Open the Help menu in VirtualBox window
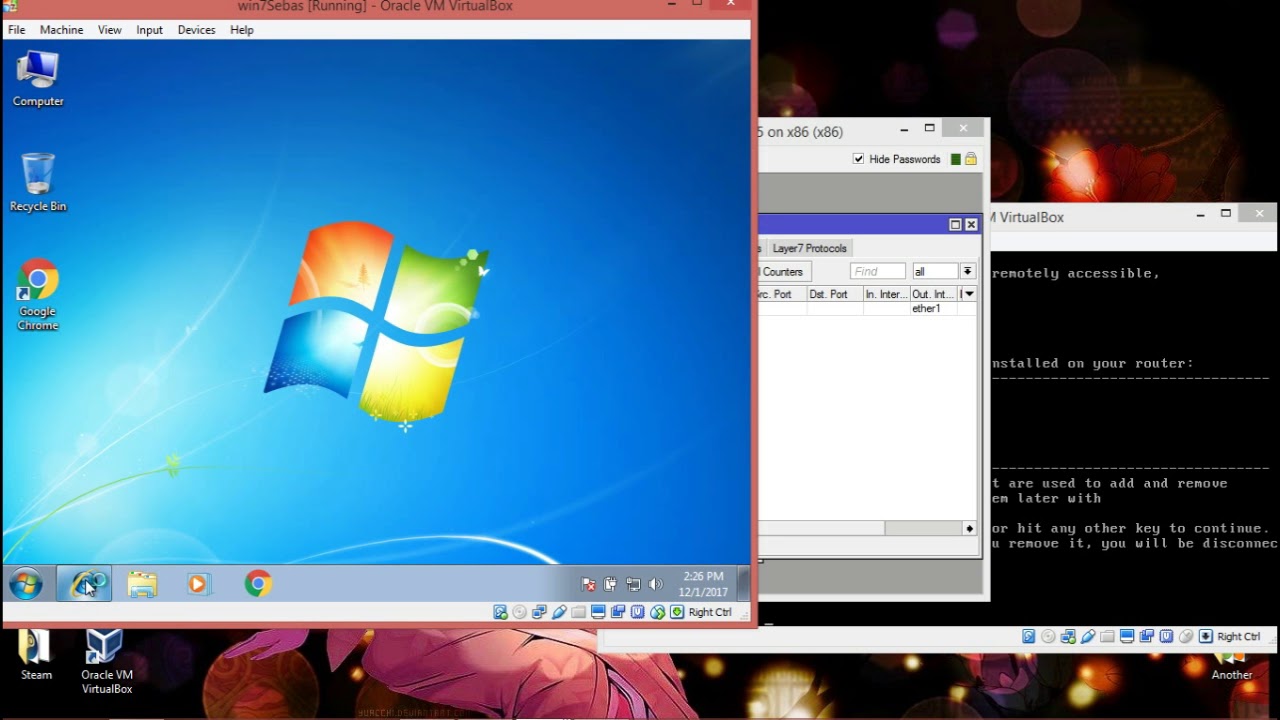1280x720 pixels. 242,30
